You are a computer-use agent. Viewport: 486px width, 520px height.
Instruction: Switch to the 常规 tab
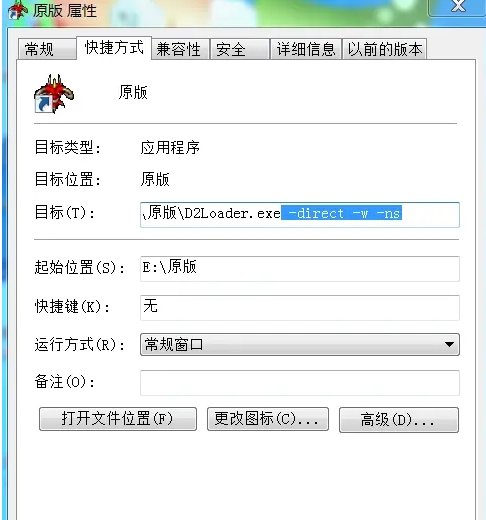[47, 50]
